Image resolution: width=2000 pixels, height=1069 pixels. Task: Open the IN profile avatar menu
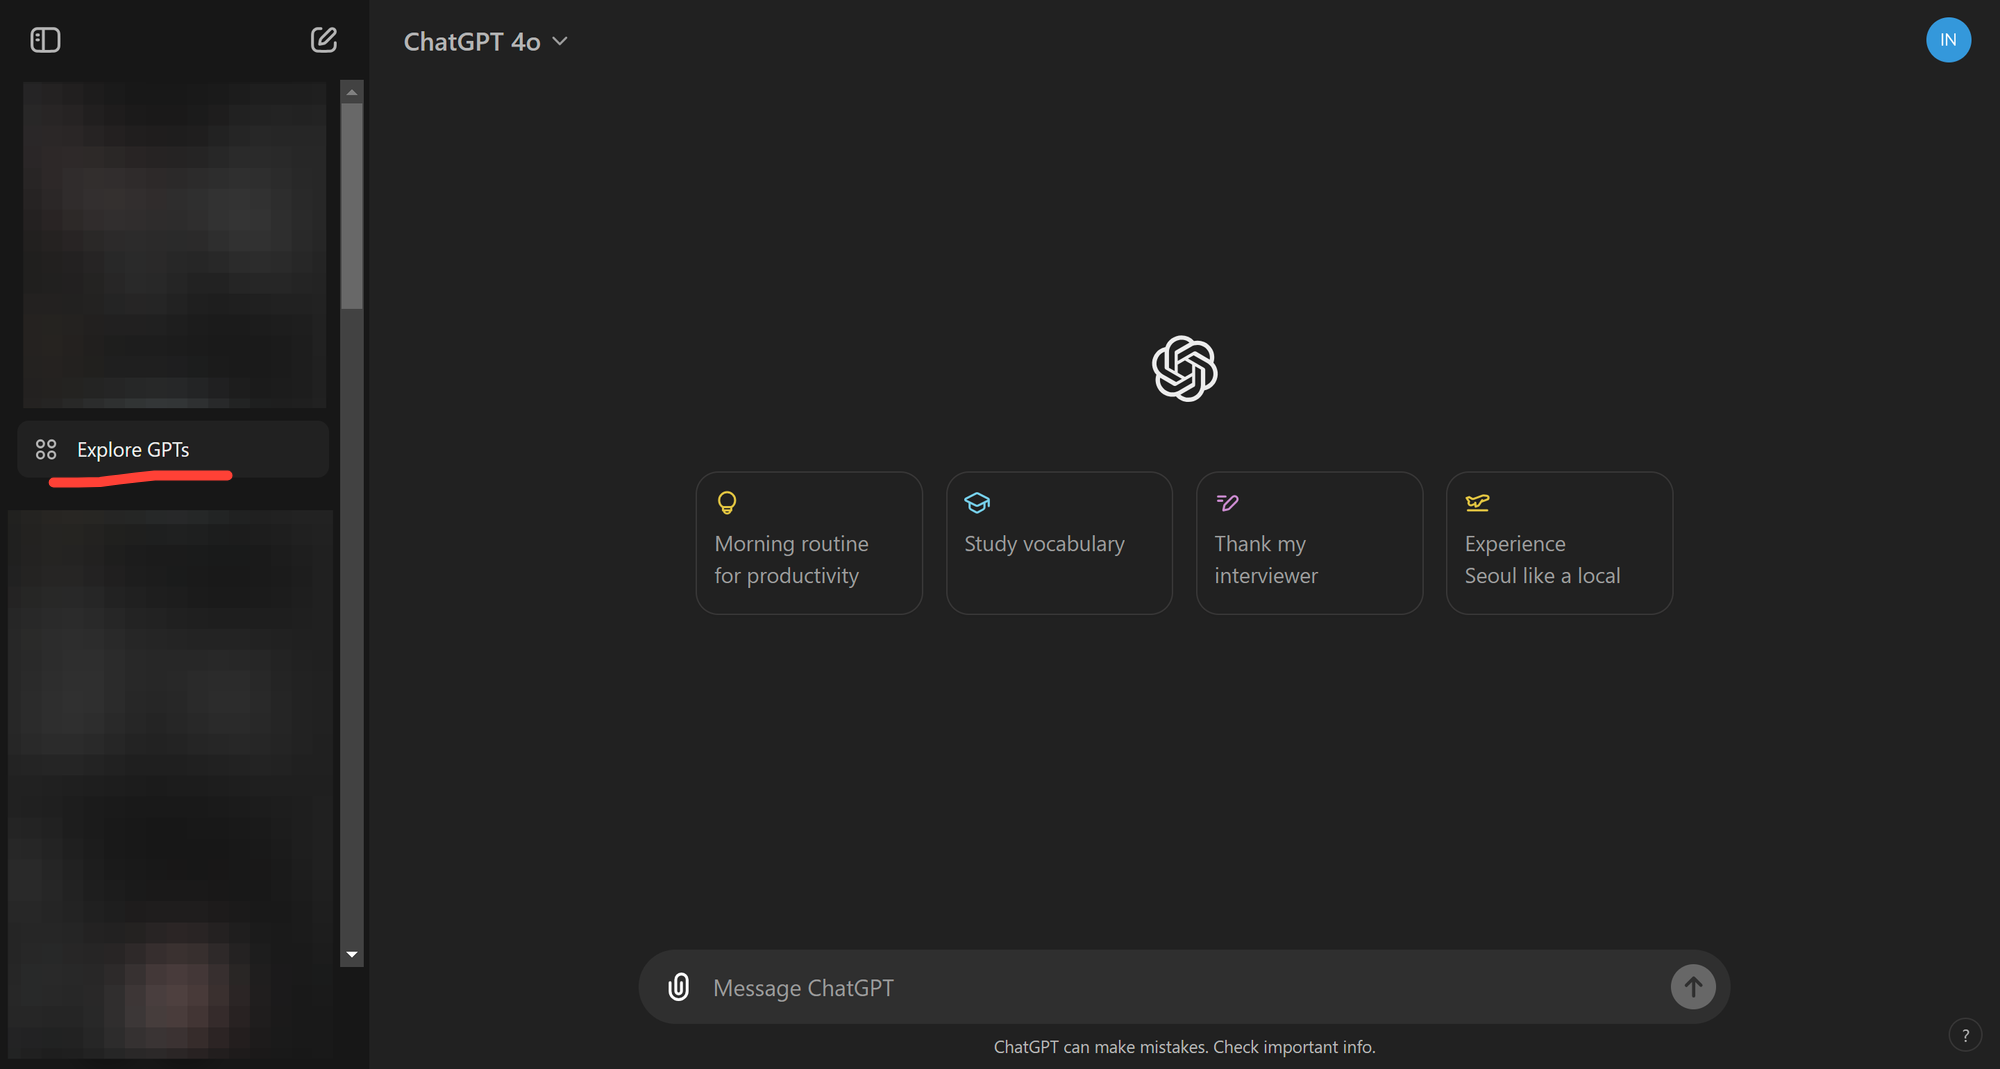coord(1947,40)
